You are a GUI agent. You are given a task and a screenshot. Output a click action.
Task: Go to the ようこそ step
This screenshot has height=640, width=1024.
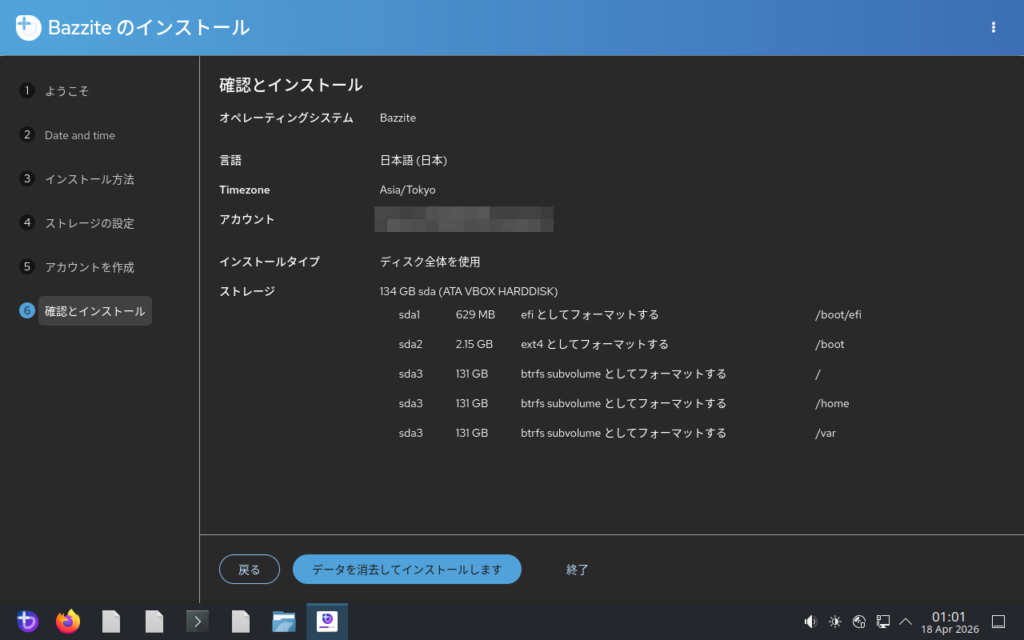point(66,91)
